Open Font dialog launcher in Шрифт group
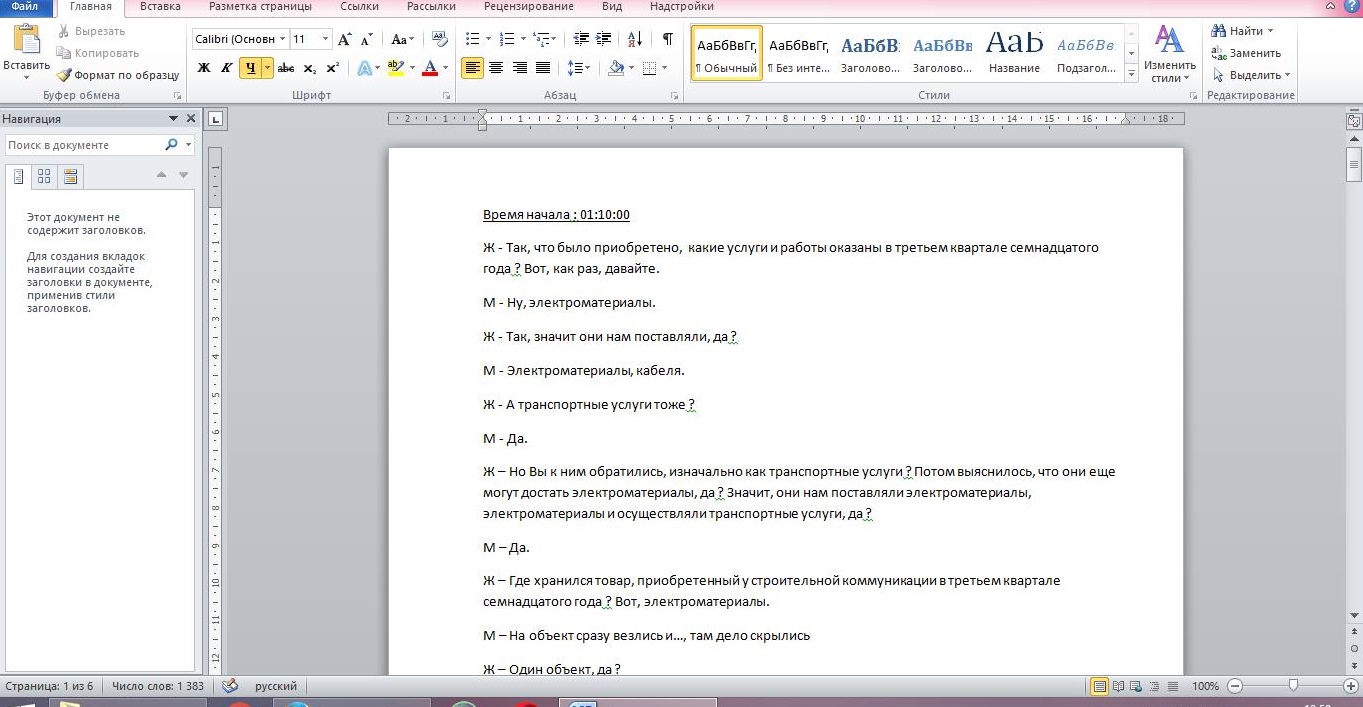Screen dimensions: 1363x707 point(447,96)
